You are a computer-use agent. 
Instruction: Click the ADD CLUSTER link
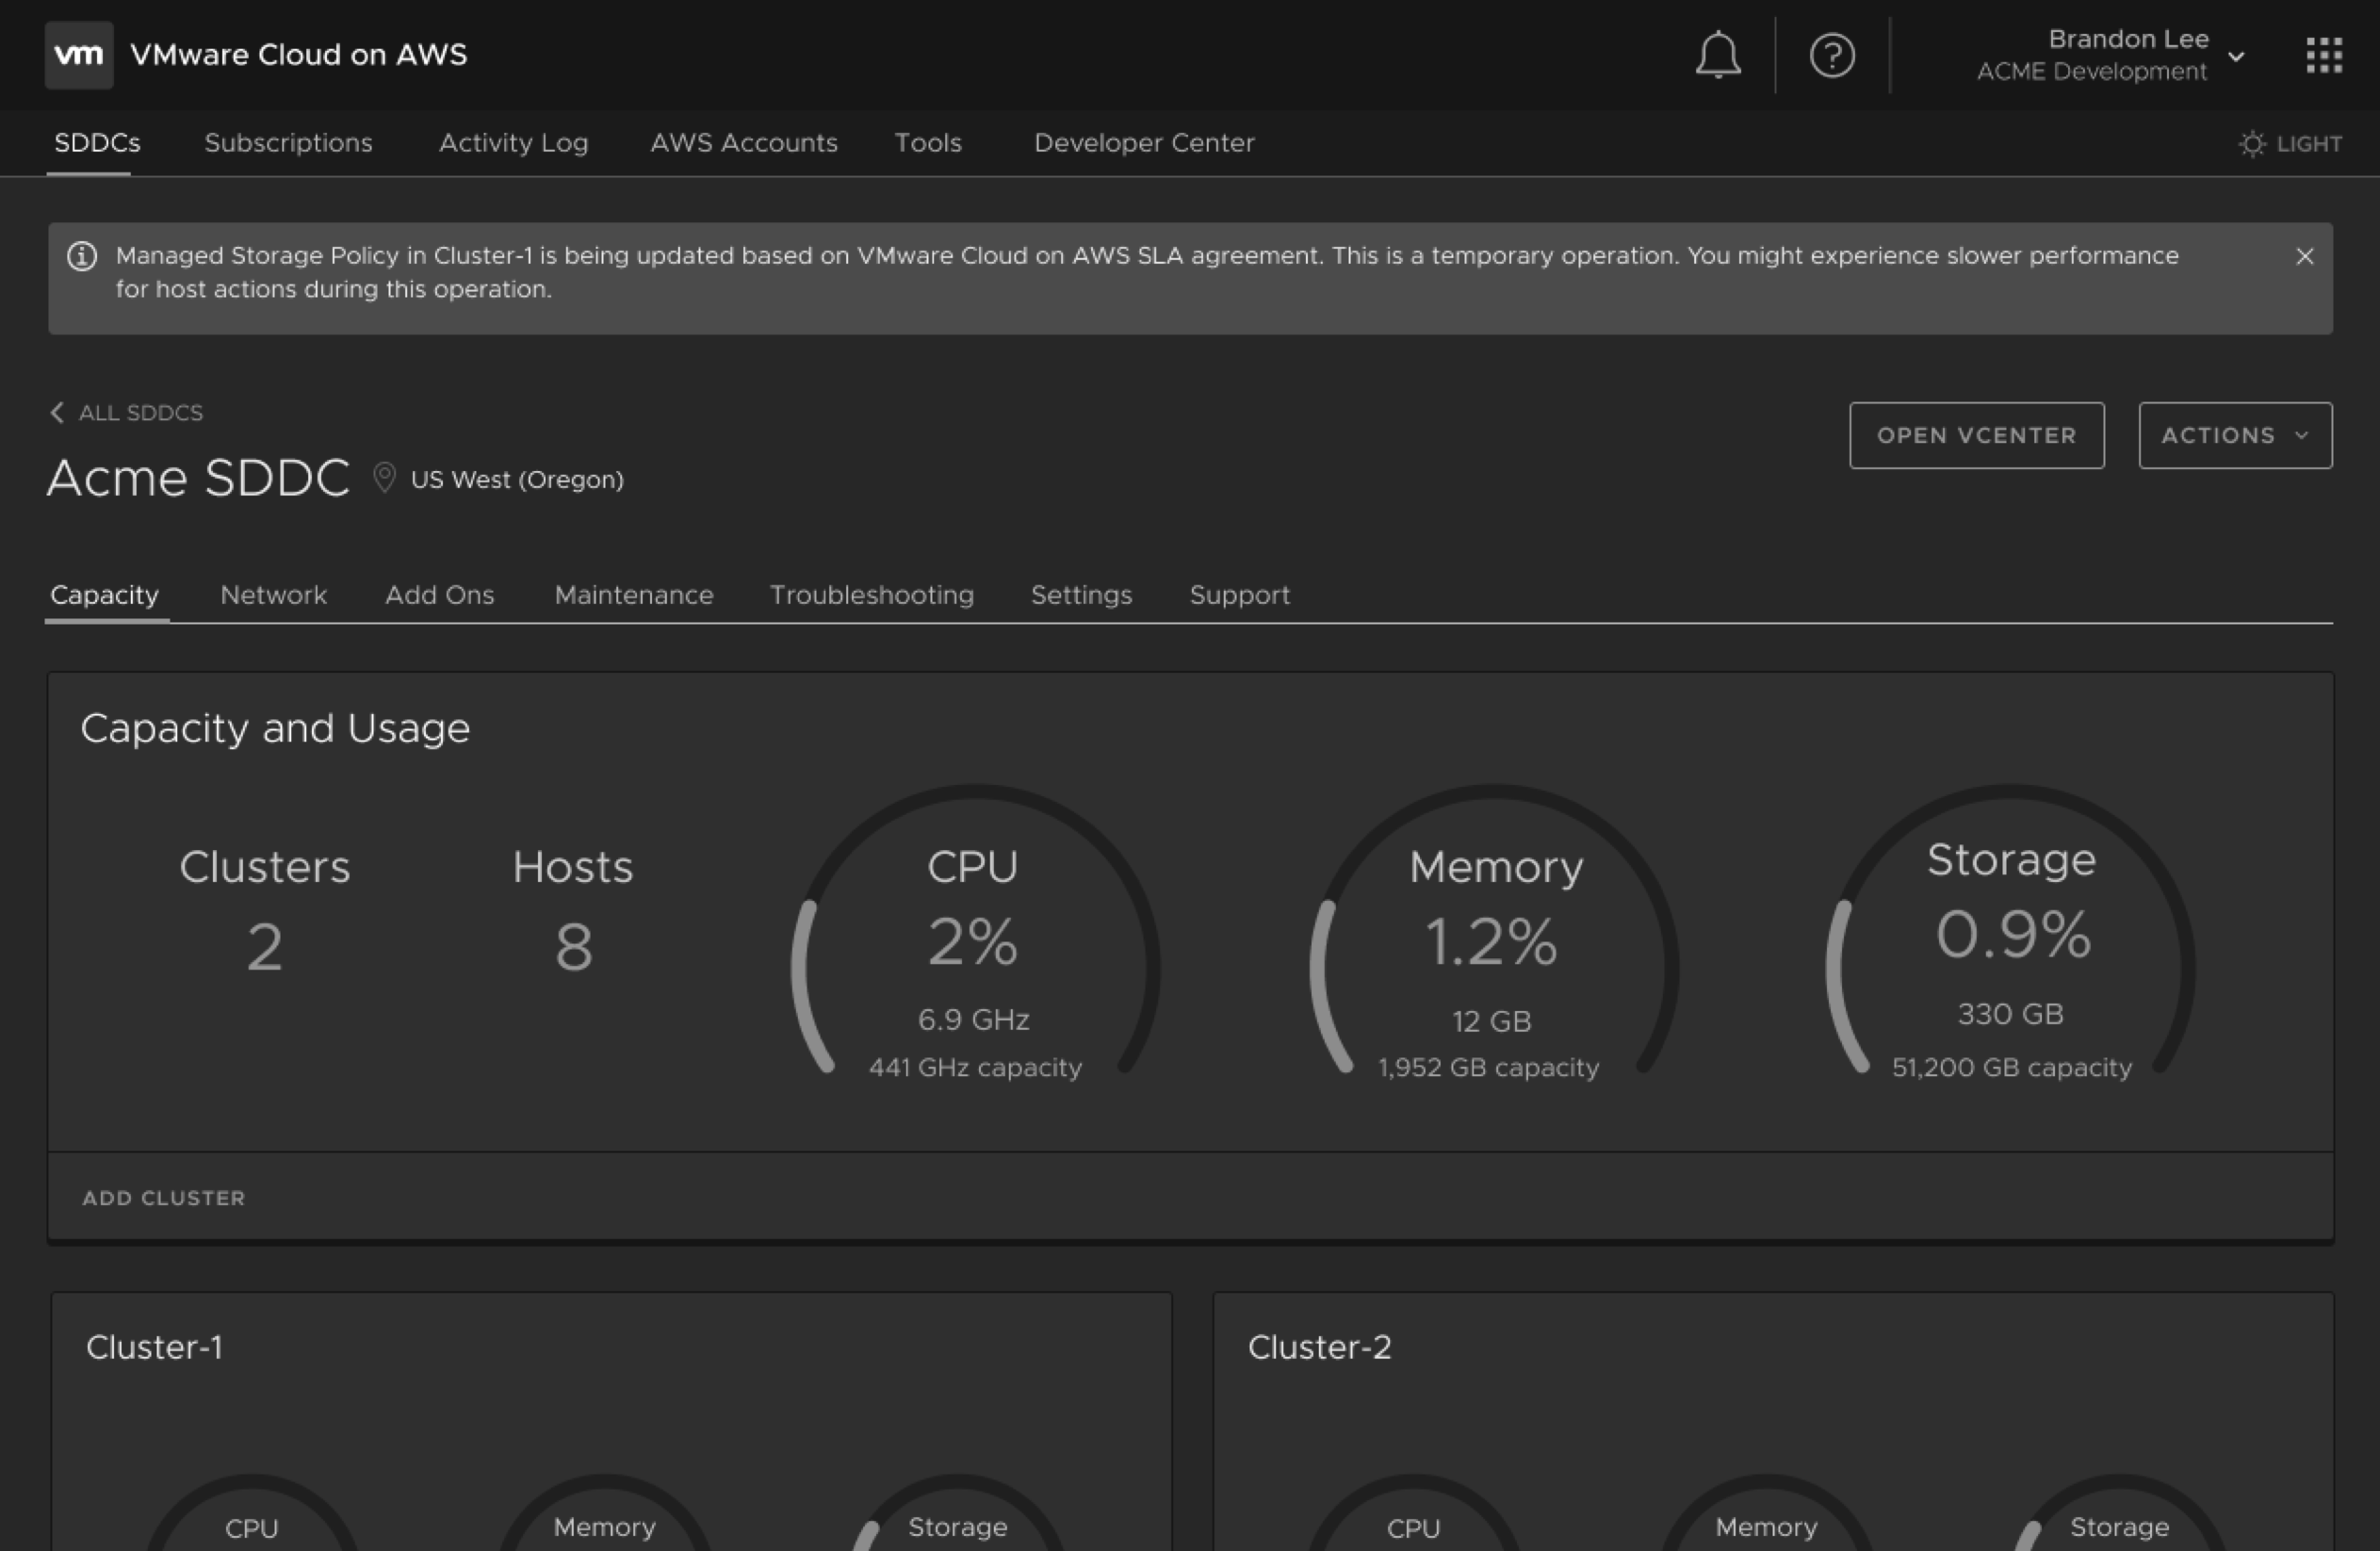click(x=164, y=1197)
